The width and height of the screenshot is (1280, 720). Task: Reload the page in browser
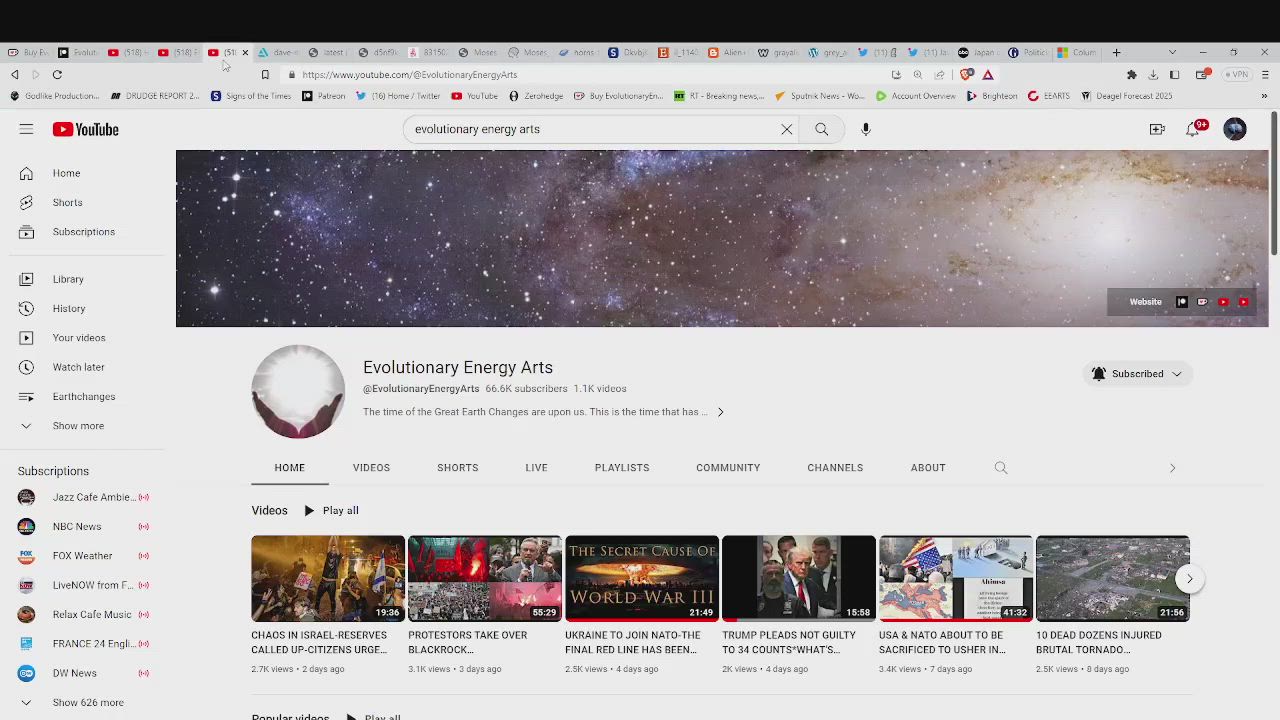(57, 74)
